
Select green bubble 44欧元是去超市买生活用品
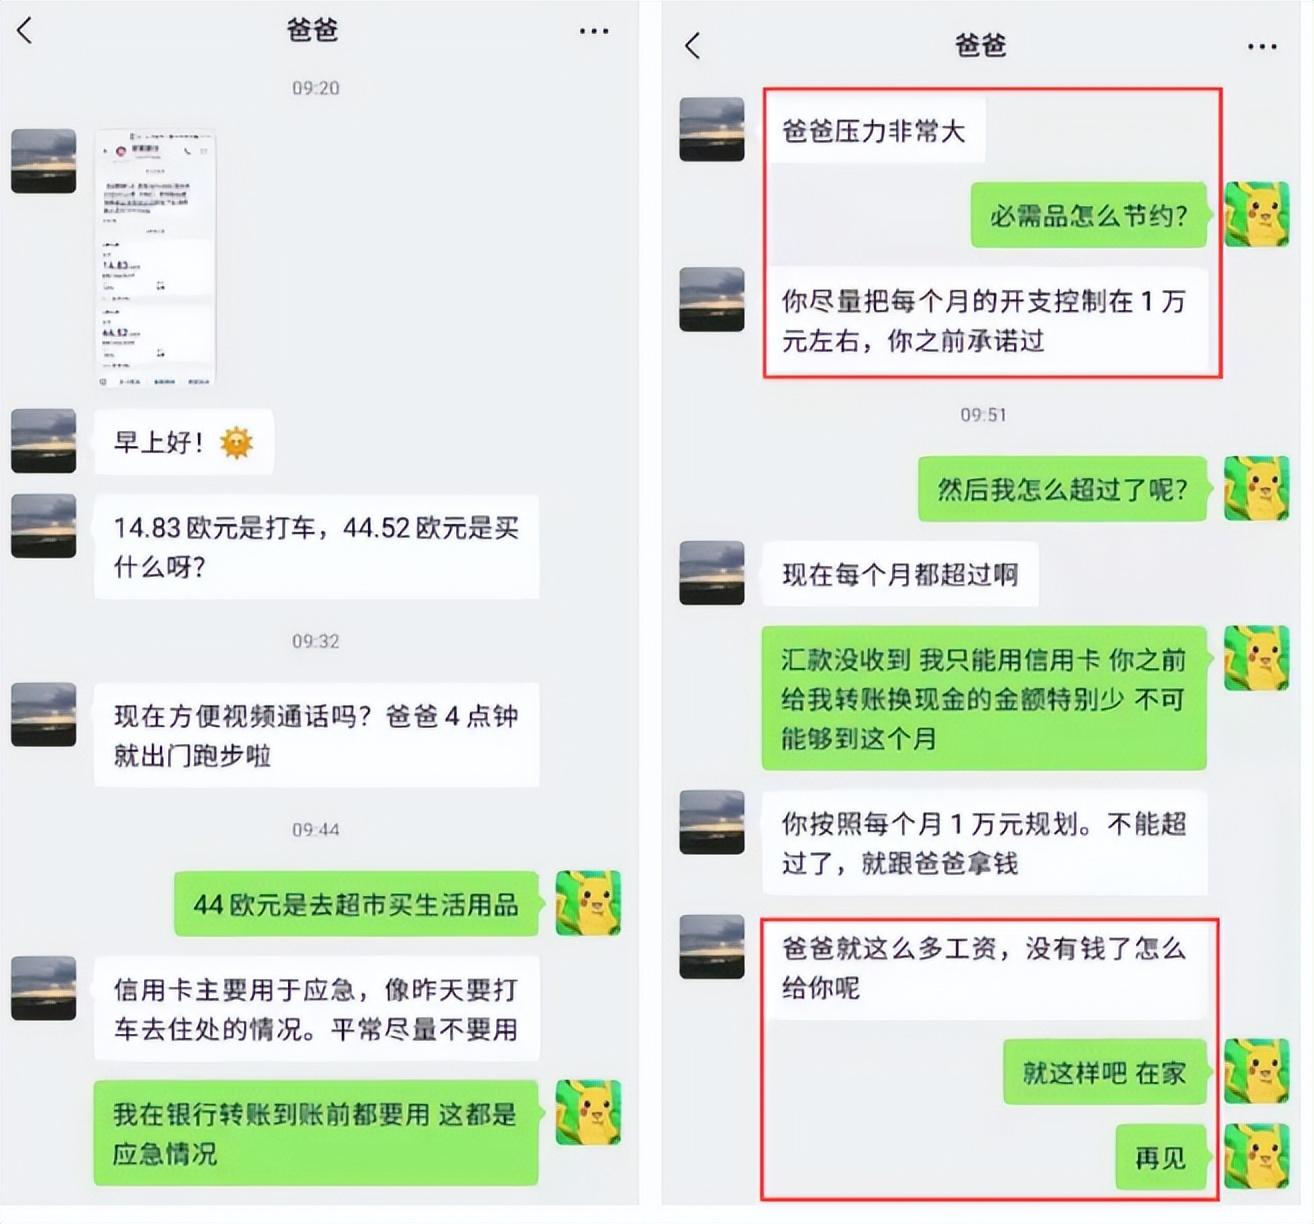(357, 904)
